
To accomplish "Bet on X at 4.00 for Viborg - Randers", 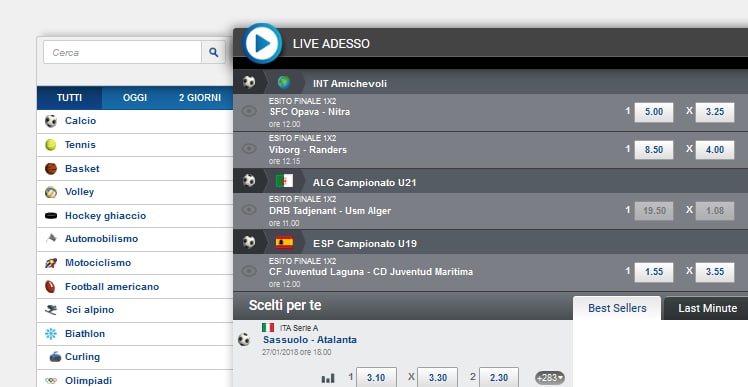I will (715, 150).
